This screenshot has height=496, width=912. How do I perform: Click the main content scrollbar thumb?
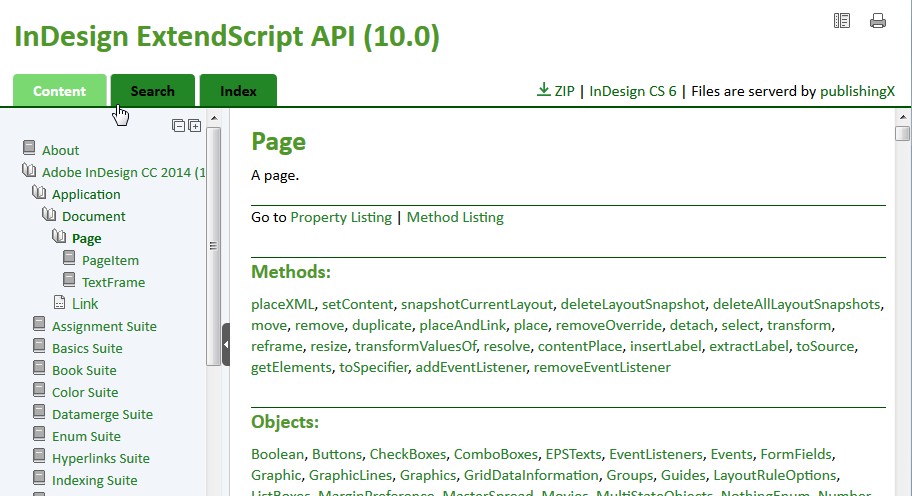[902, 133]
